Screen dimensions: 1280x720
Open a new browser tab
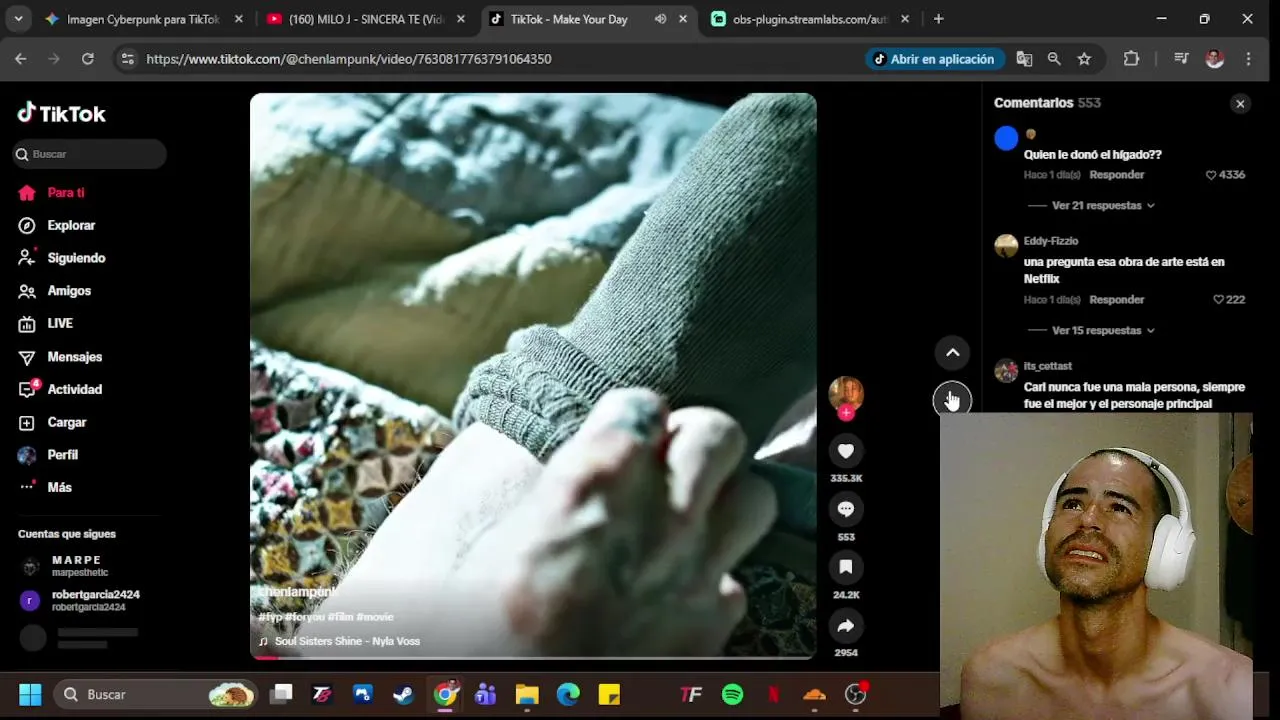tap(938, 19)
